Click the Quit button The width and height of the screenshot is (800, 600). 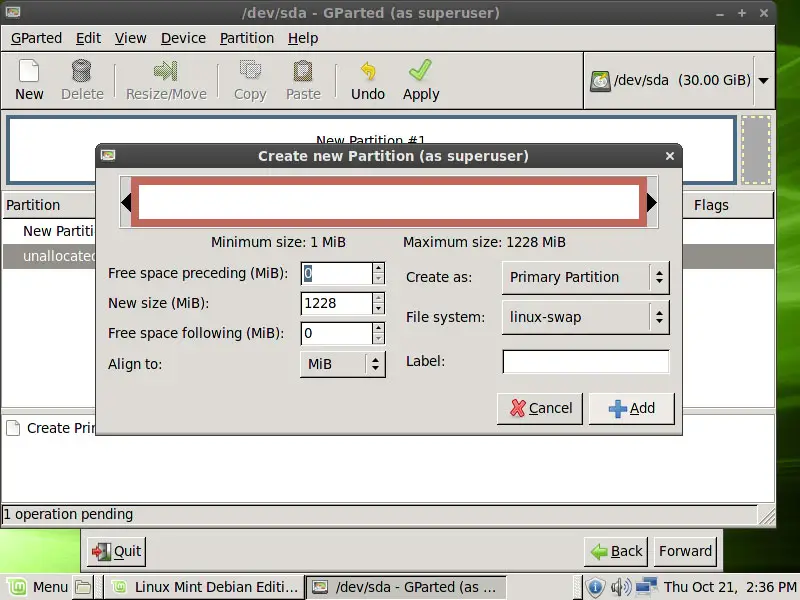tap(116, 552)
